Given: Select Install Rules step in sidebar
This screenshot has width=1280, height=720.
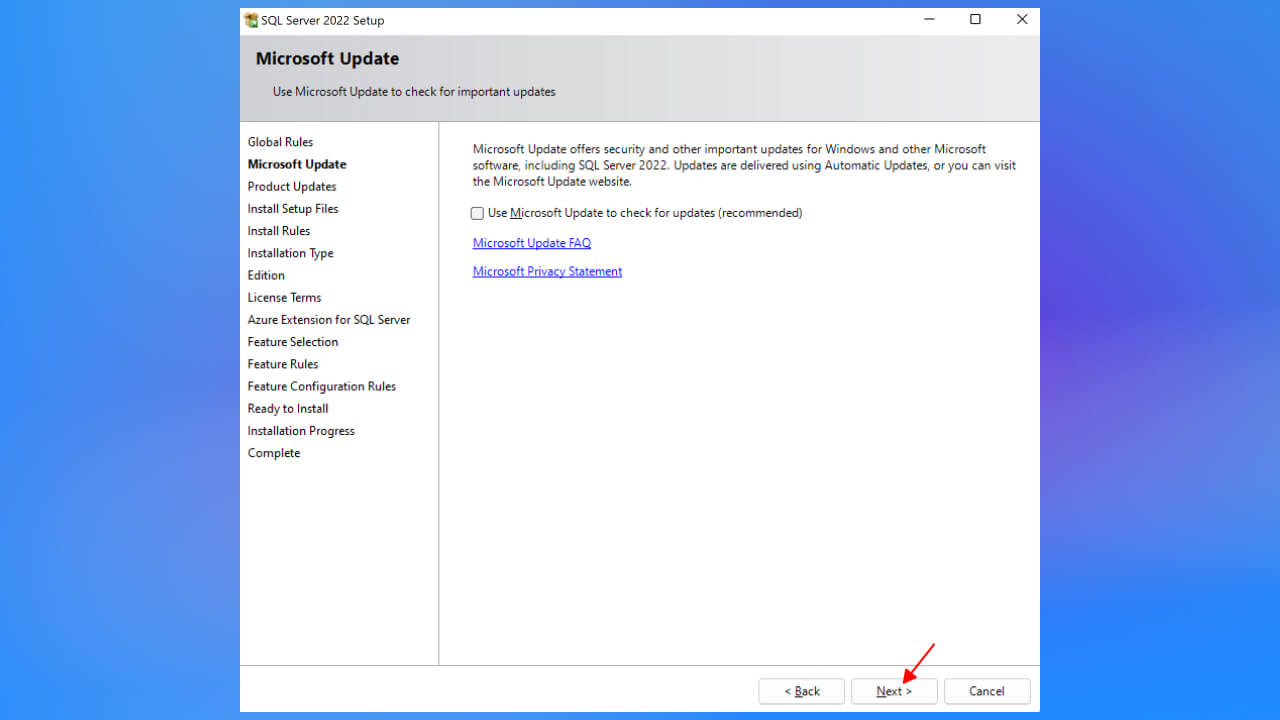Looking at the screenshot, I should [x=279, y=231].
